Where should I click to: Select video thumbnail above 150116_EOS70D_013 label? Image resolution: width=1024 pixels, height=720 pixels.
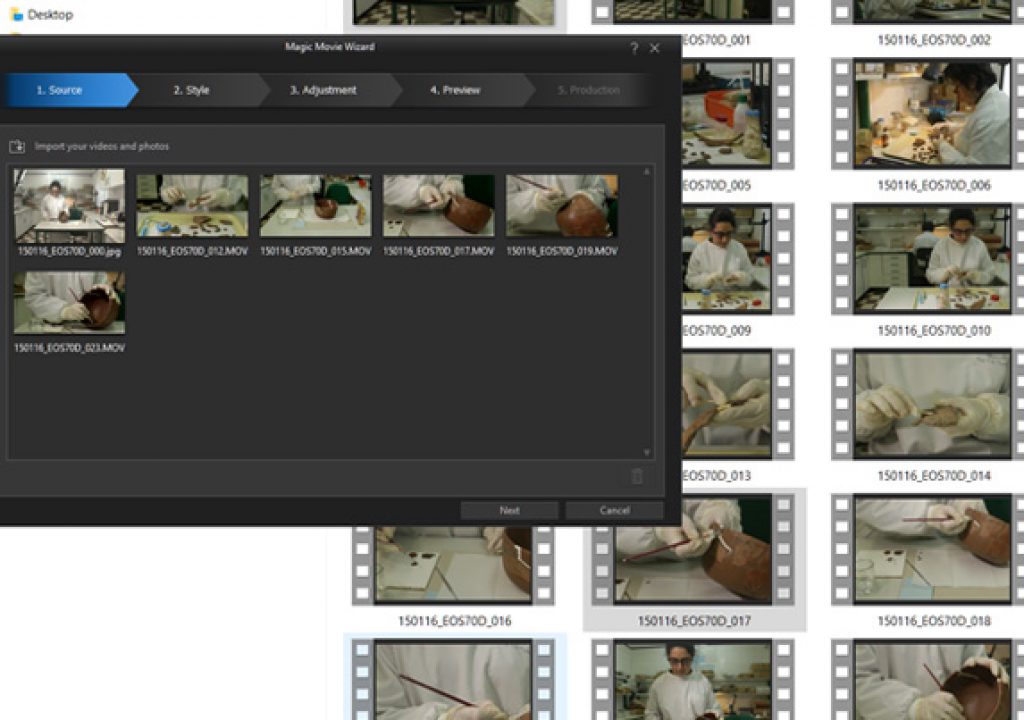(738, 404)
